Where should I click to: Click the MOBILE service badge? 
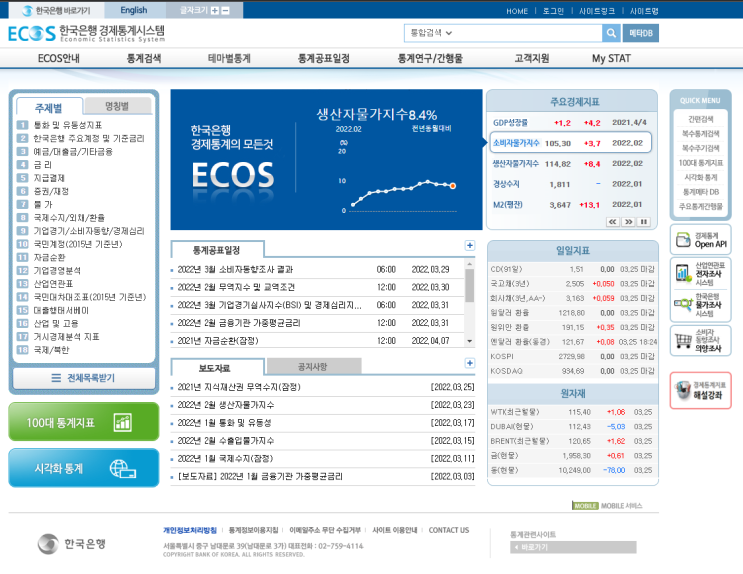pos(586,506)
